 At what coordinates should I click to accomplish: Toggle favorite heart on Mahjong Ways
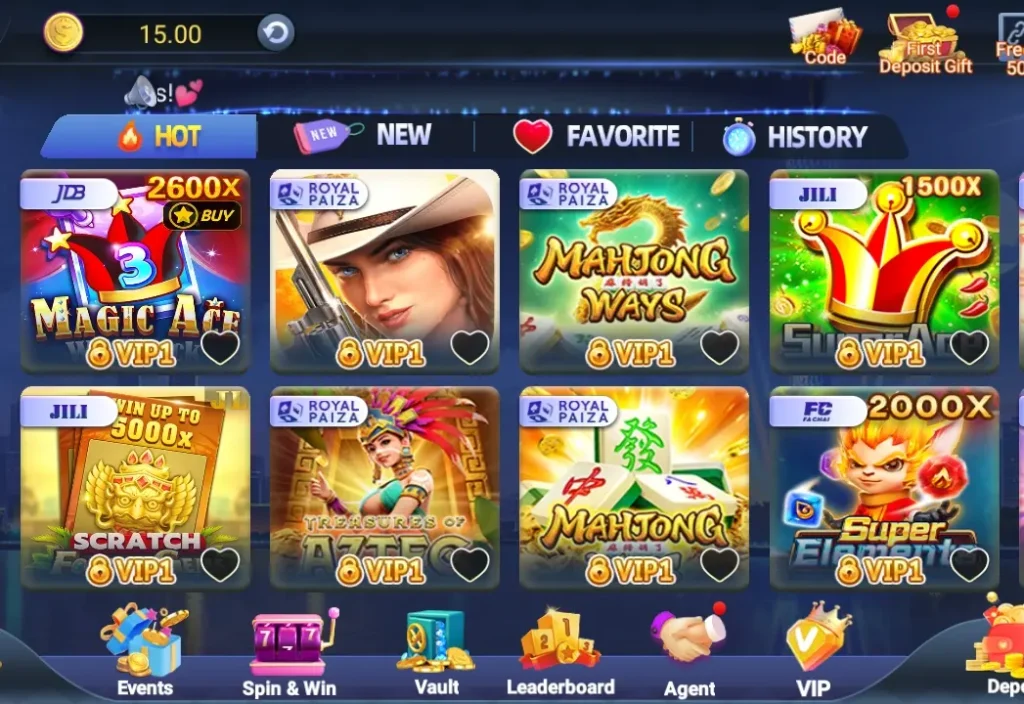tap(720, 347)
